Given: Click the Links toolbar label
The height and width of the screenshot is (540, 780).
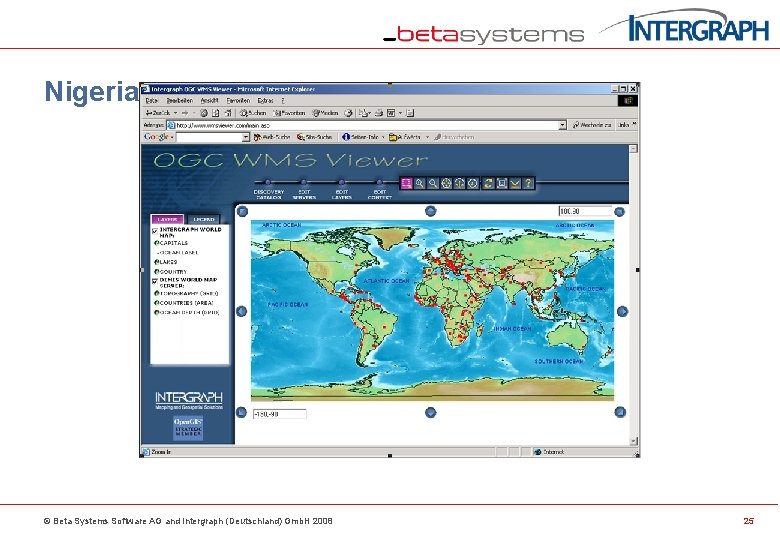Looking at the screenshot, I should coord(624,125).
